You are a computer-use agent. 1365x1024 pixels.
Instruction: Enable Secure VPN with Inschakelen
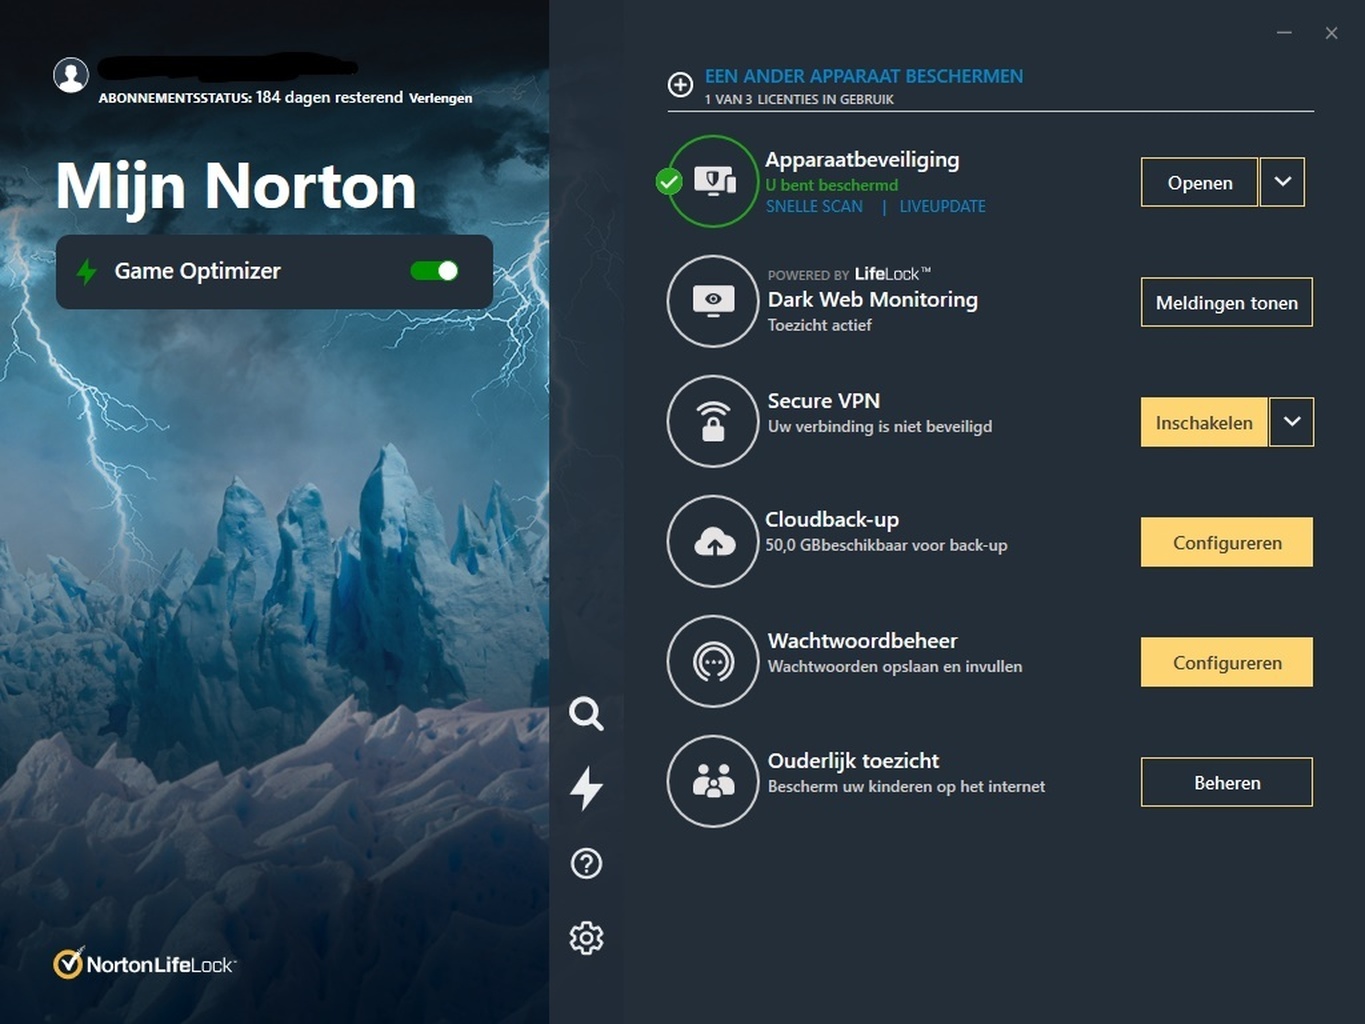[1204, 422]
